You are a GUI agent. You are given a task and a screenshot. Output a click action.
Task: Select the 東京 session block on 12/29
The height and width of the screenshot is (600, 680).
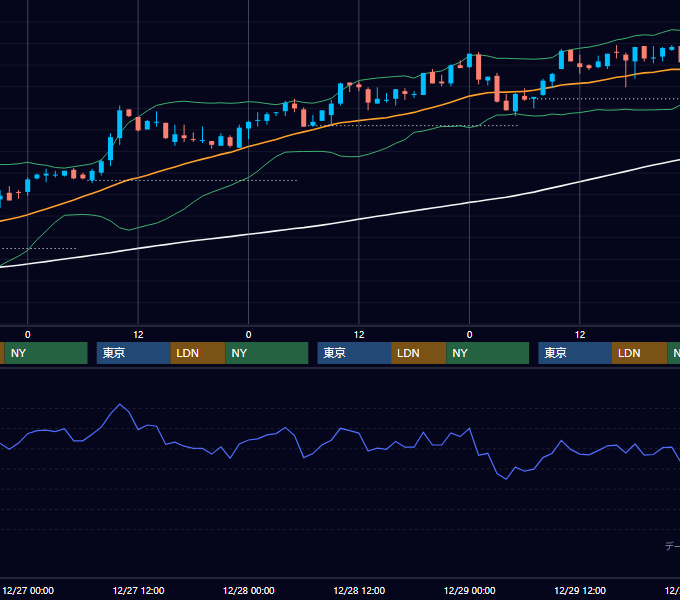[575, 353]
